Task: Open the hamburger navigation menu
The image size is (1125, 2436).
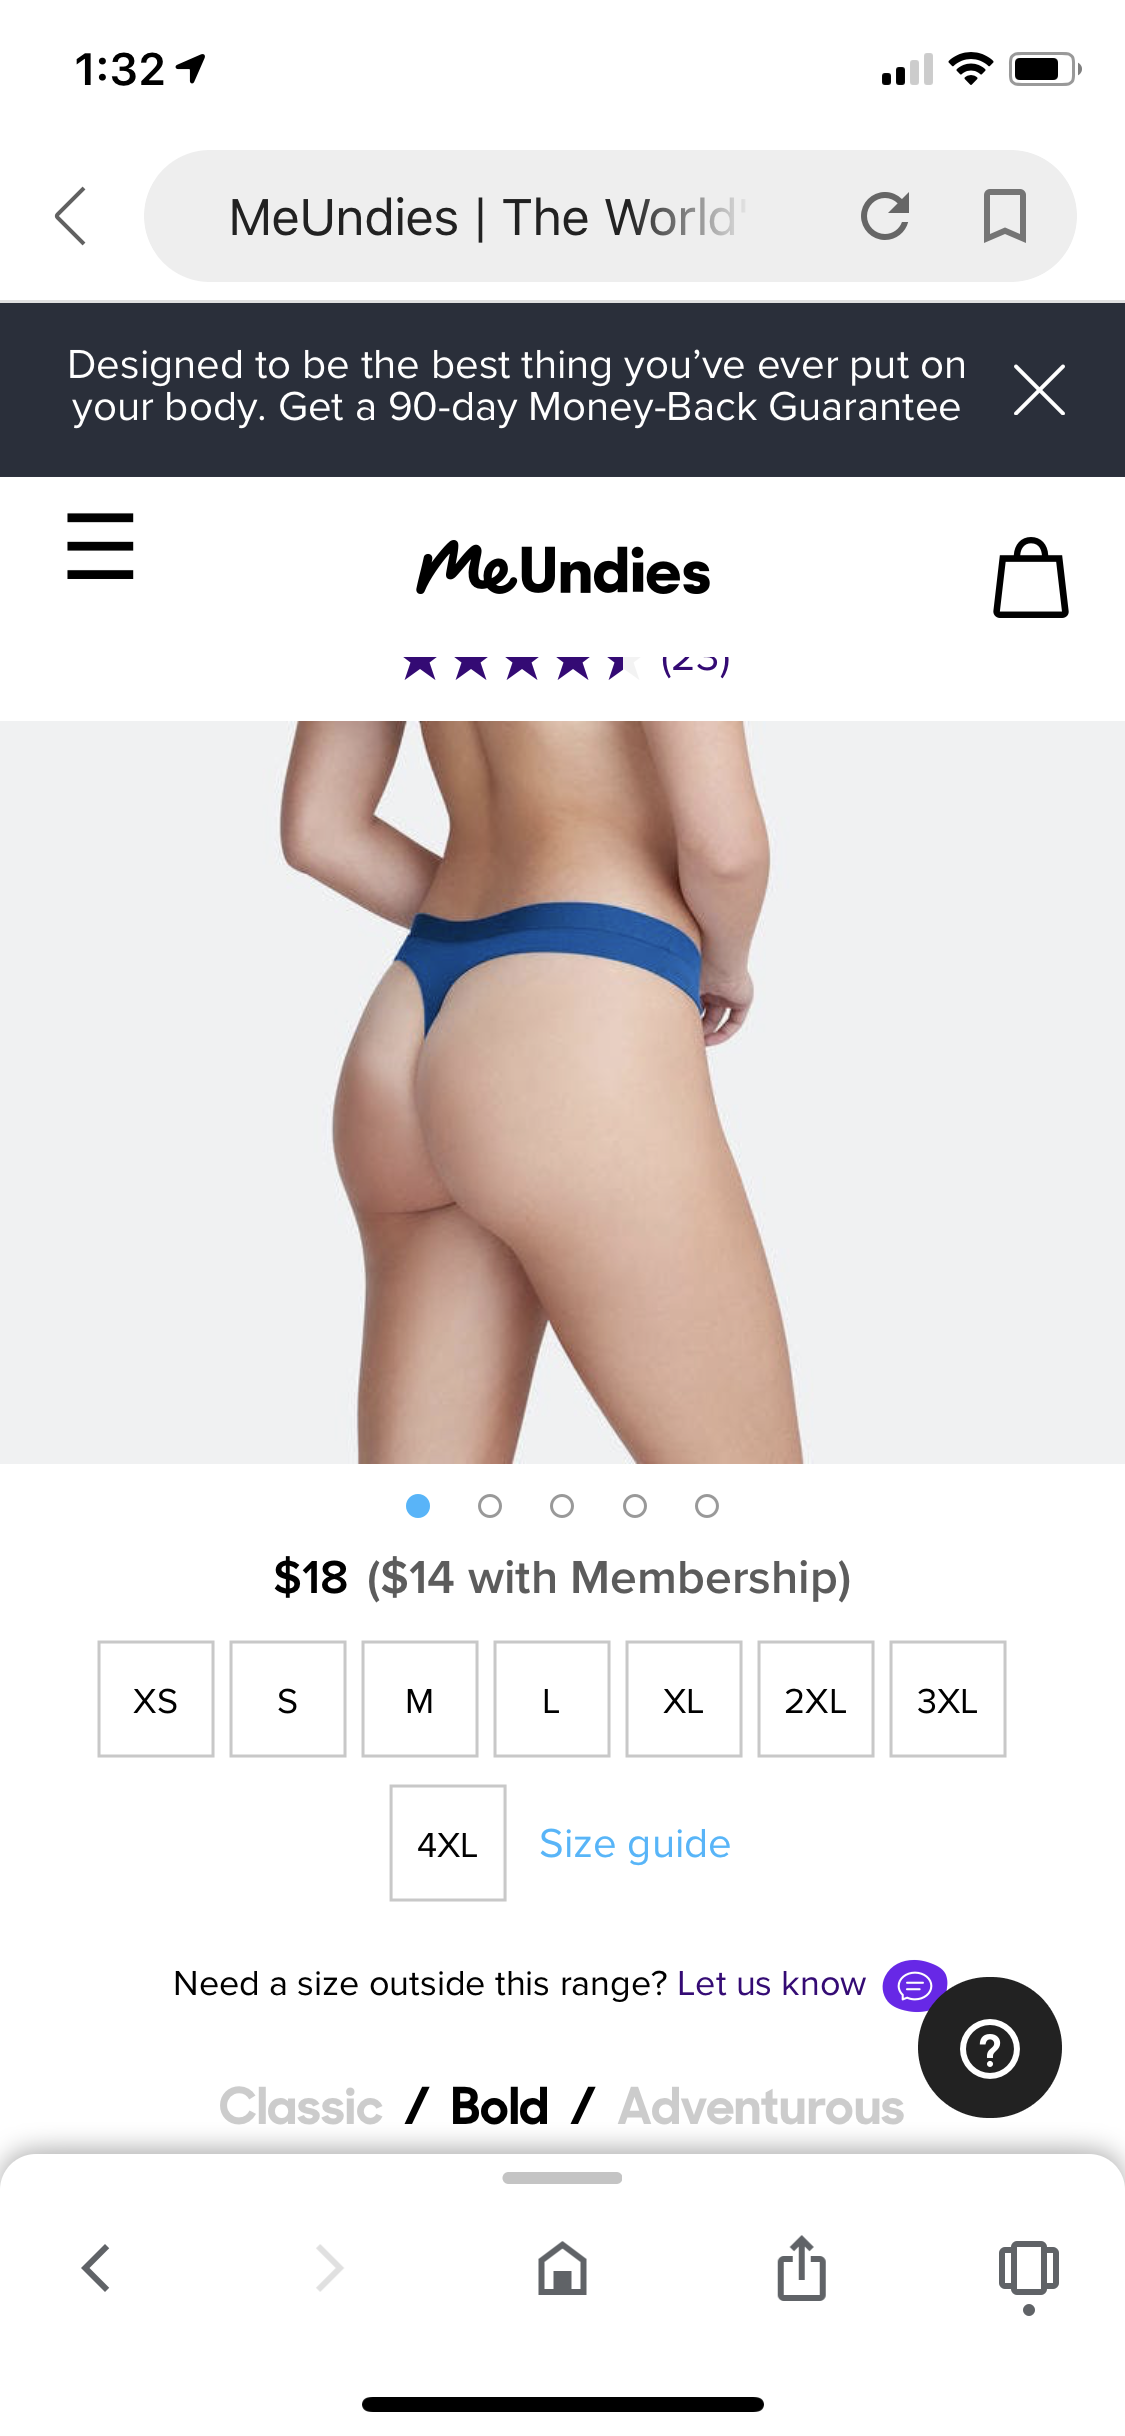Action: 100,546
